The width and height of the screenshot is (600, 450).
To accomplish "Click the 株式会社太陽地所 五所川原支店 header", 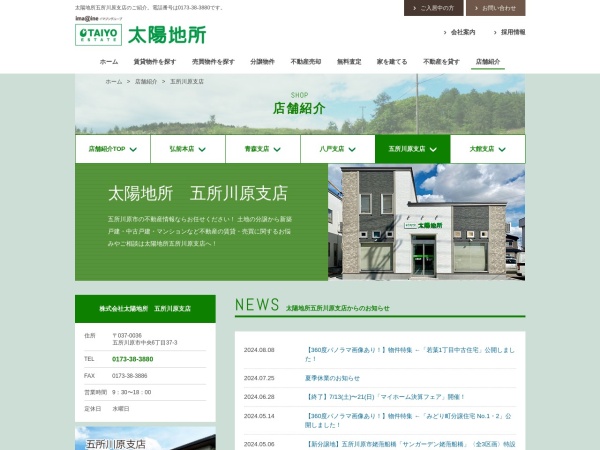I will pyautogui.click(x=145, y=309).
